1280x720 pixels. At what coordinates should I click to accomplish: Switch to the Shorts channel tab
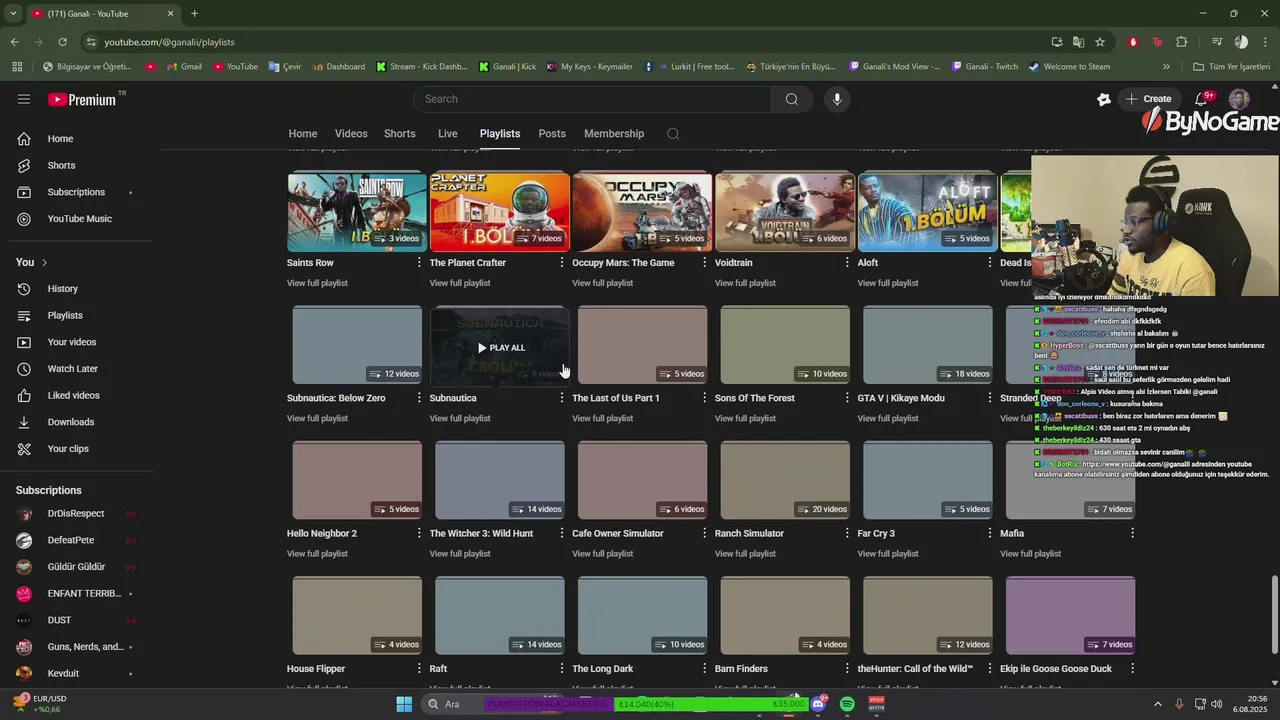click(x=400, y=134)
